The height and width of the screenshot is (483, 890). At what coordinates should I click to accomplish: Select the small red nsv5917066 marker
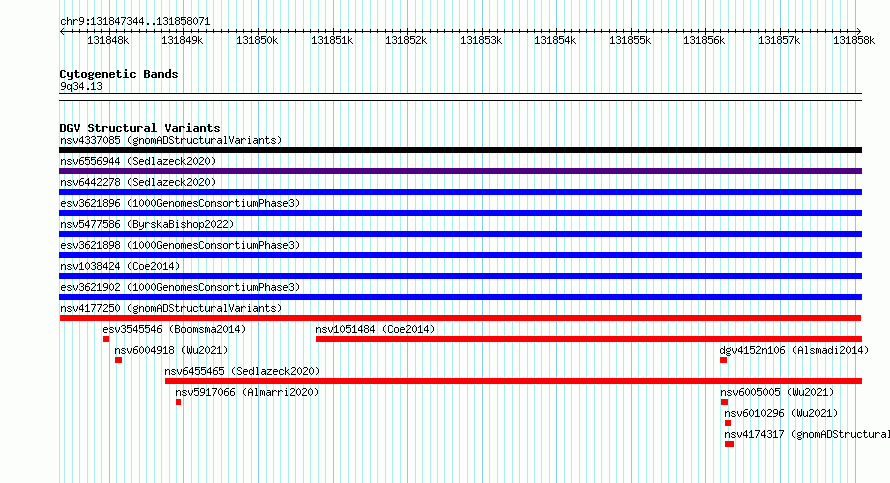click(x=179, y=402)
